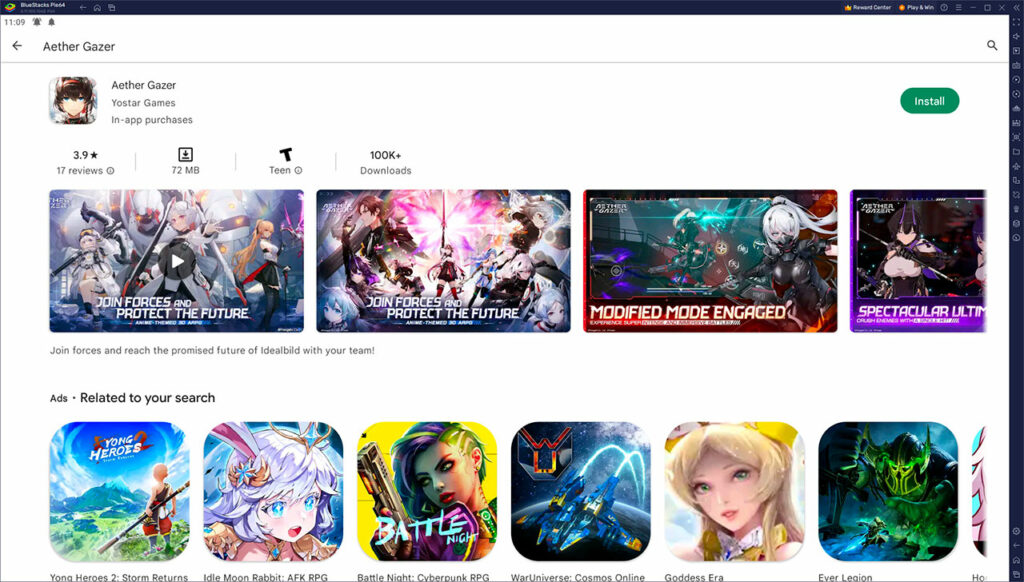
Task: Open the Modified Mode Engaged screenshot
Action: [710, 260]
